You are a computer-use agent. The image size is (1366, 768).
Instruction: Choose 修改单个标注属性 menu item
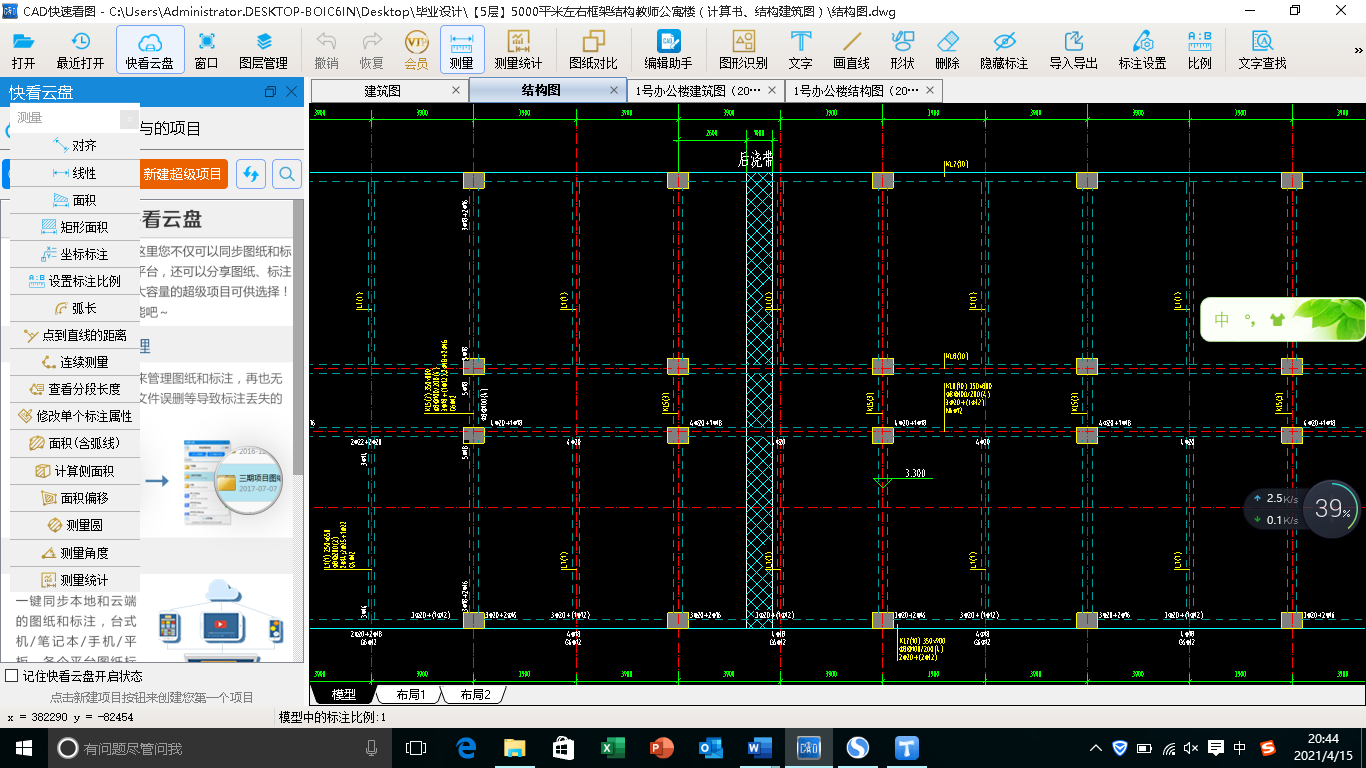pos(75,416)
